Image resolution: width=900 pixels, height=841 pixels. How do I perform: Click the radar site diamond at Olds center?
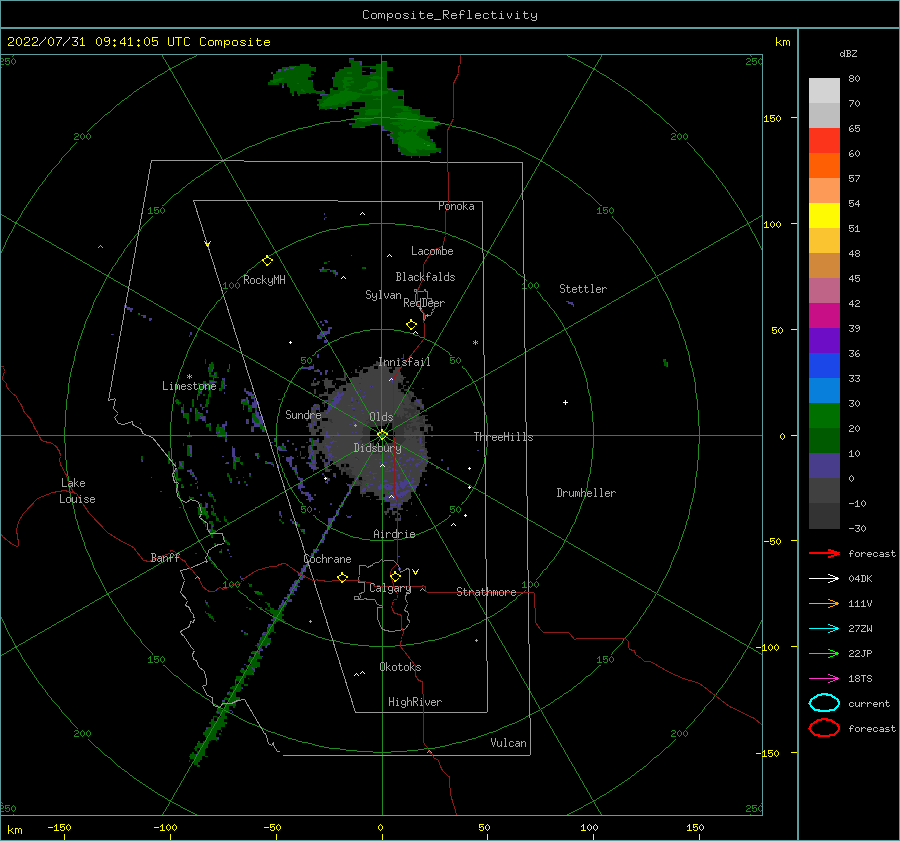382,435
